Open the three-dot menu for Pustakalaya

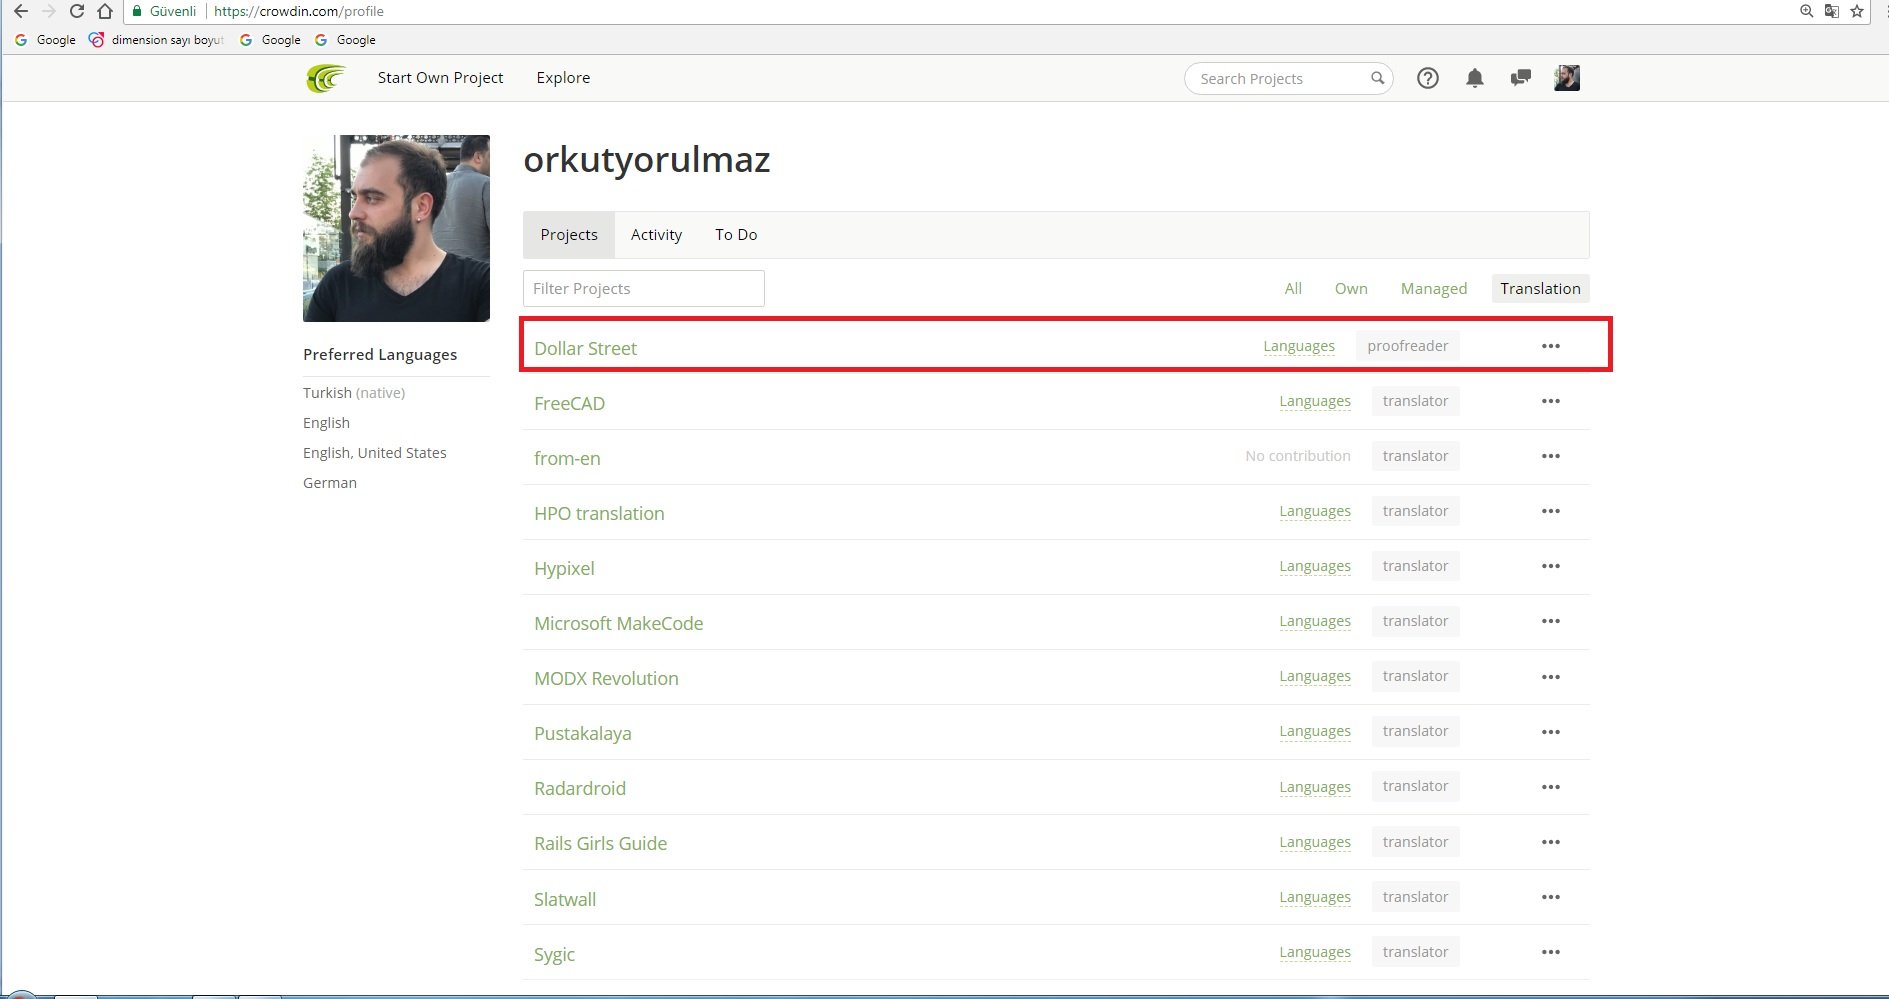1551,732
